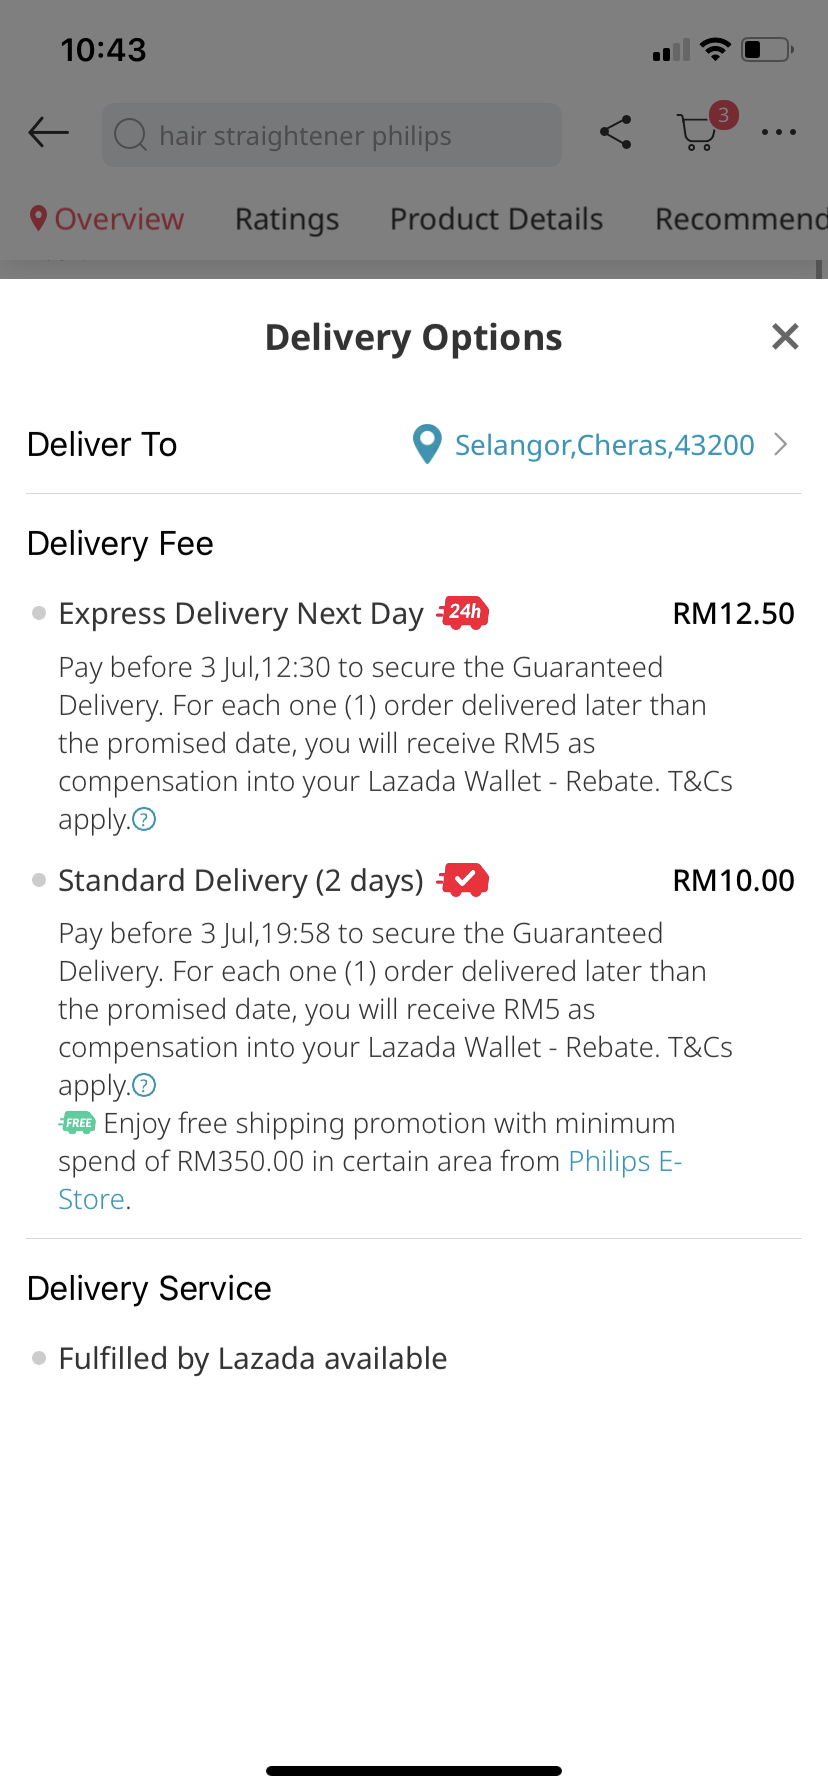The image size is (828, 1792).
Task: Tap info icon under Express Delivery terms
Action: point(145,820)
